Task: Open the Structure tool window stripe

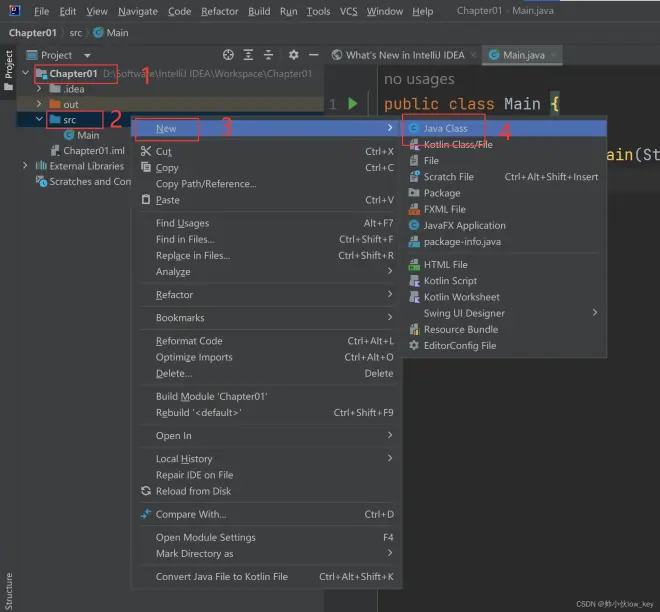Action: (8, 591)
